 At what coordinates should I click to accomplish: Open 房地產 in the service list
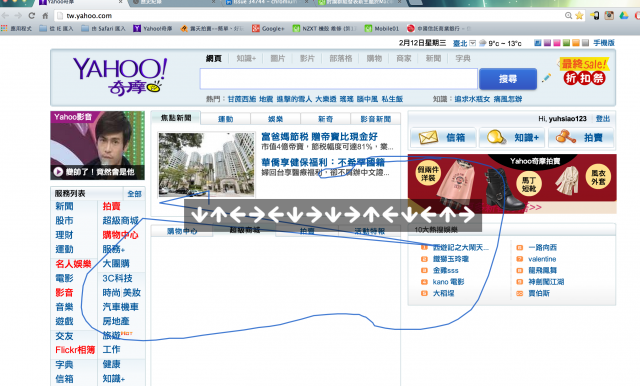(x=116, y=321)
